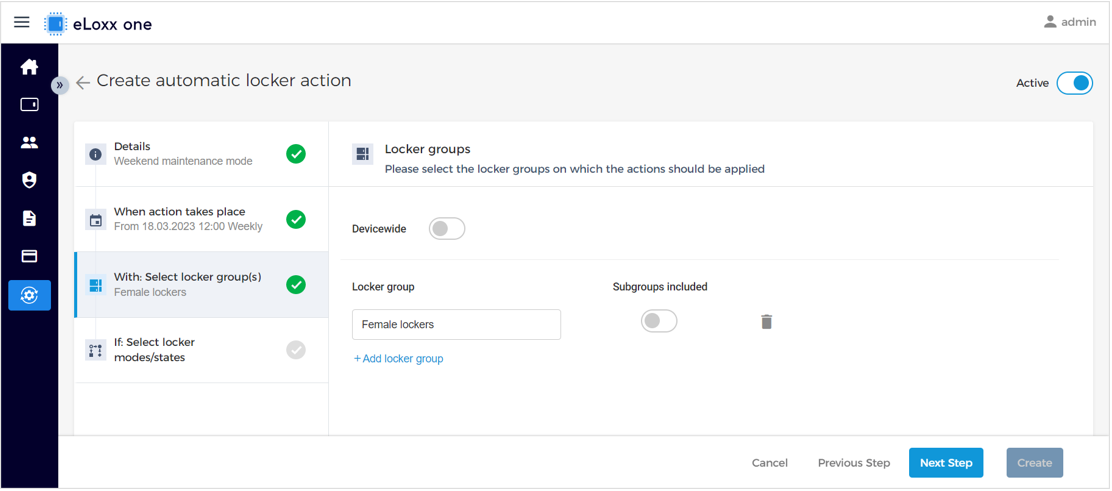Open the hamburger menu
1112x491 pixels.
[22, 22]
